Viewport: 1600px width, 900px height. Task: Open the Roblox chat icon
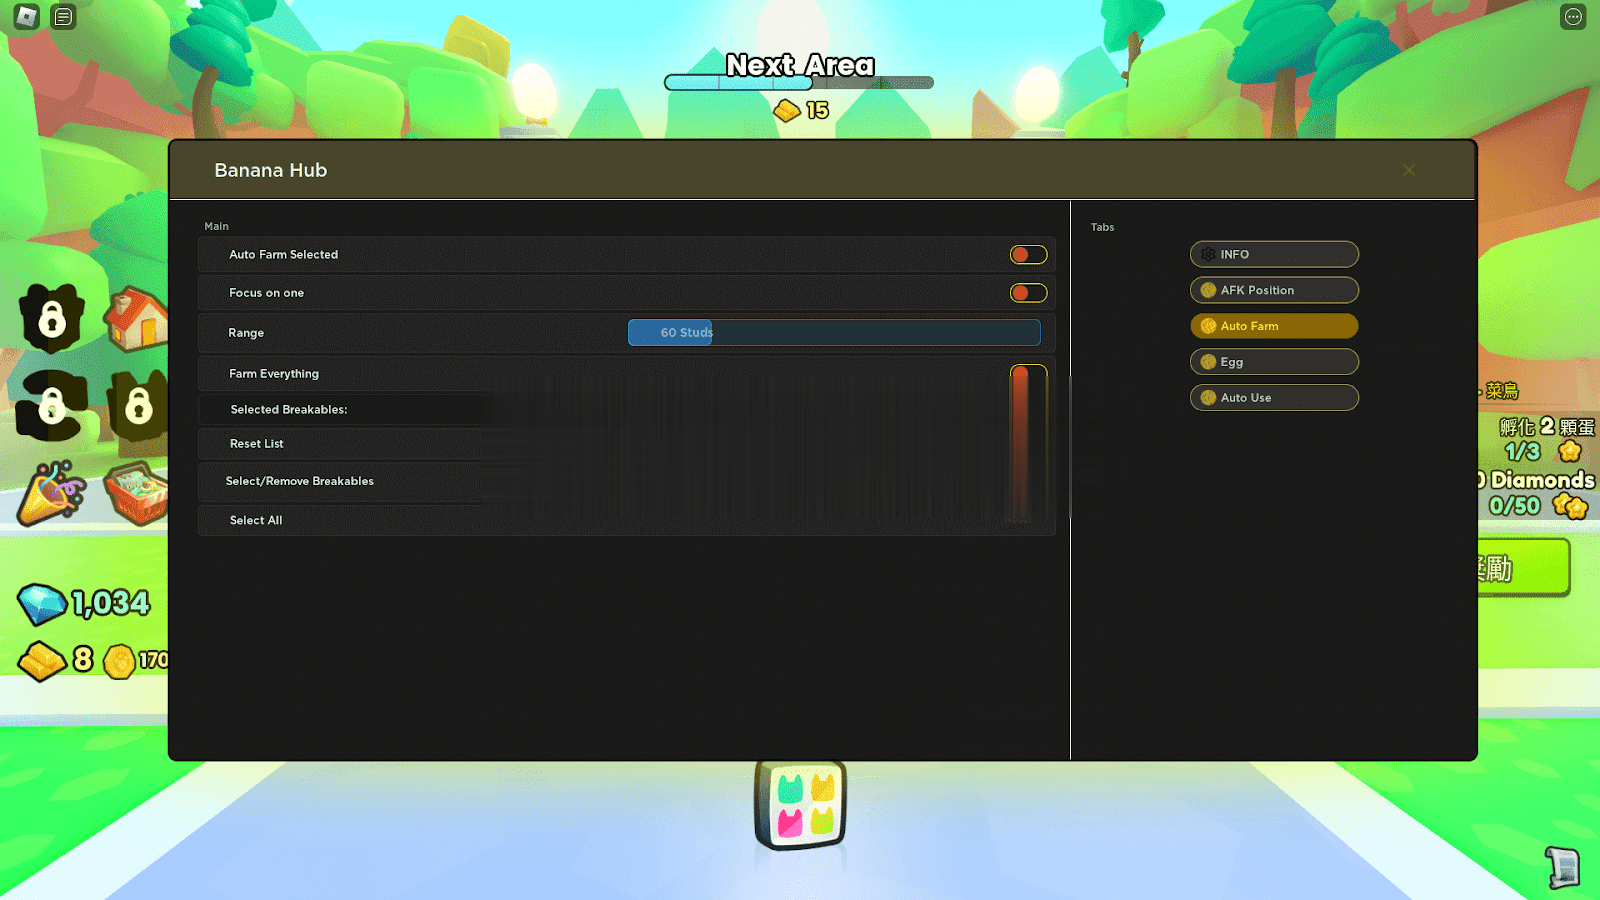(x=63, y=17)
